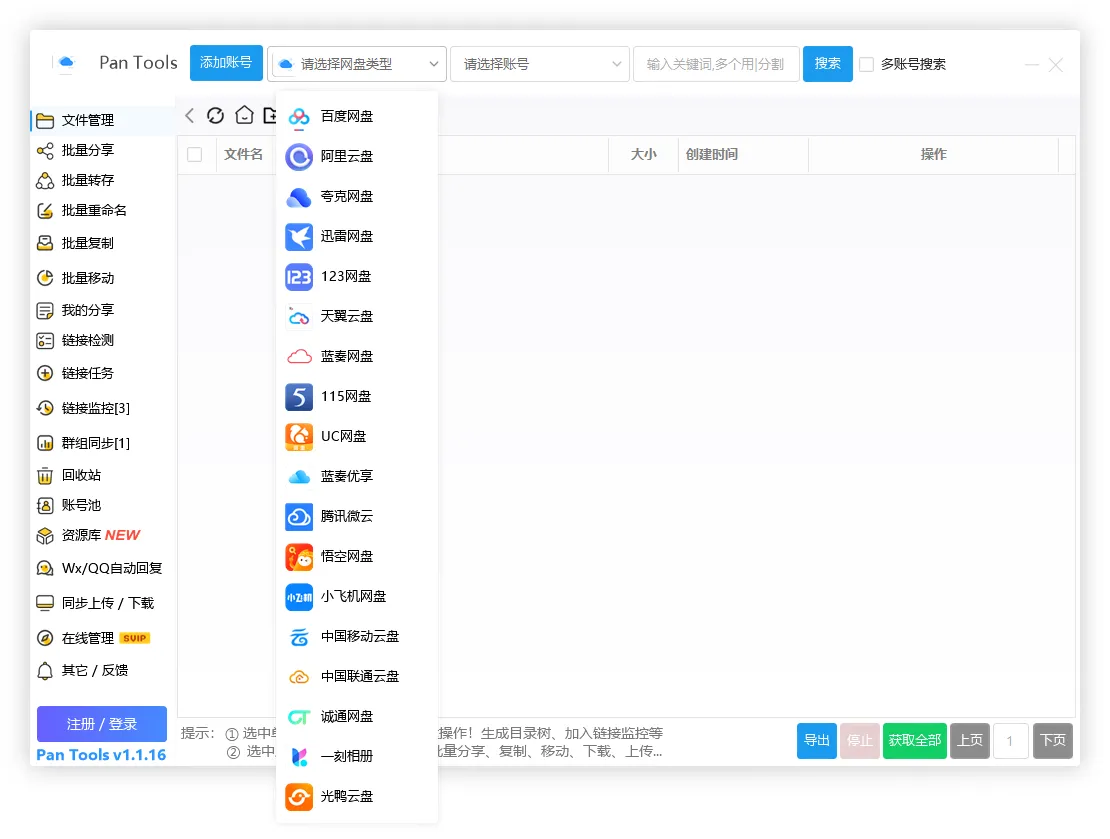Toggle the 多账号搜索 checkbox
Screen dimensions: 1110x839
pyautogui.click(x=866, y=64)
